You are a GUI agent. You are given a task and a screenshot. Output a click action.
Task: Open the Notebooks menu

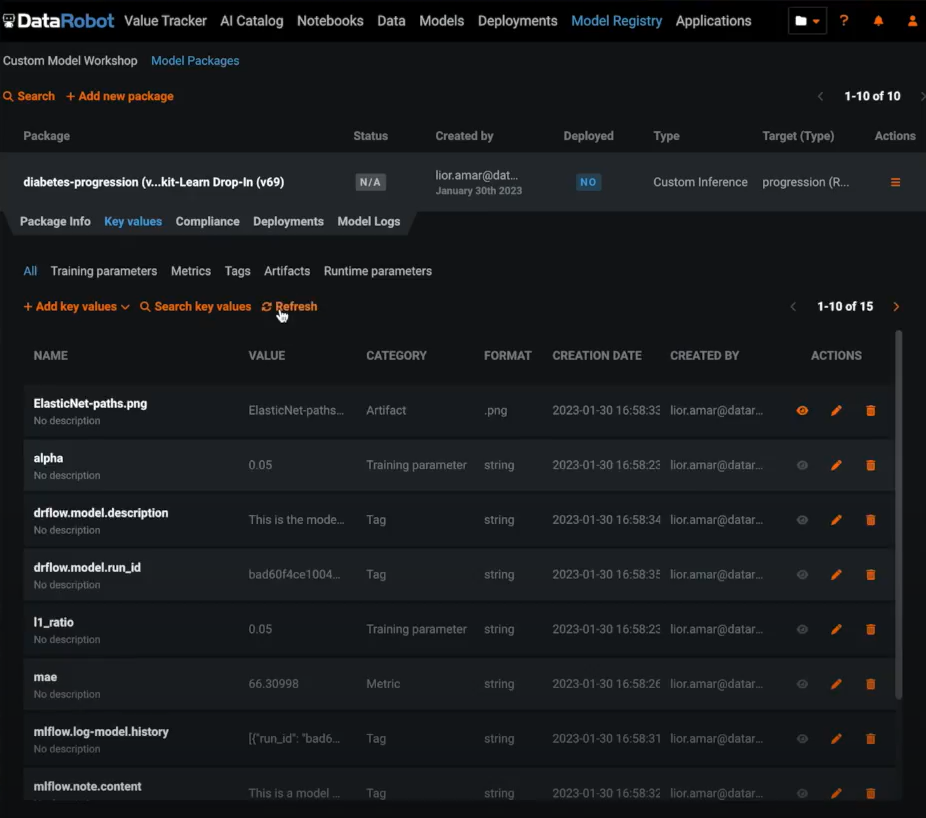pos(330,21)
